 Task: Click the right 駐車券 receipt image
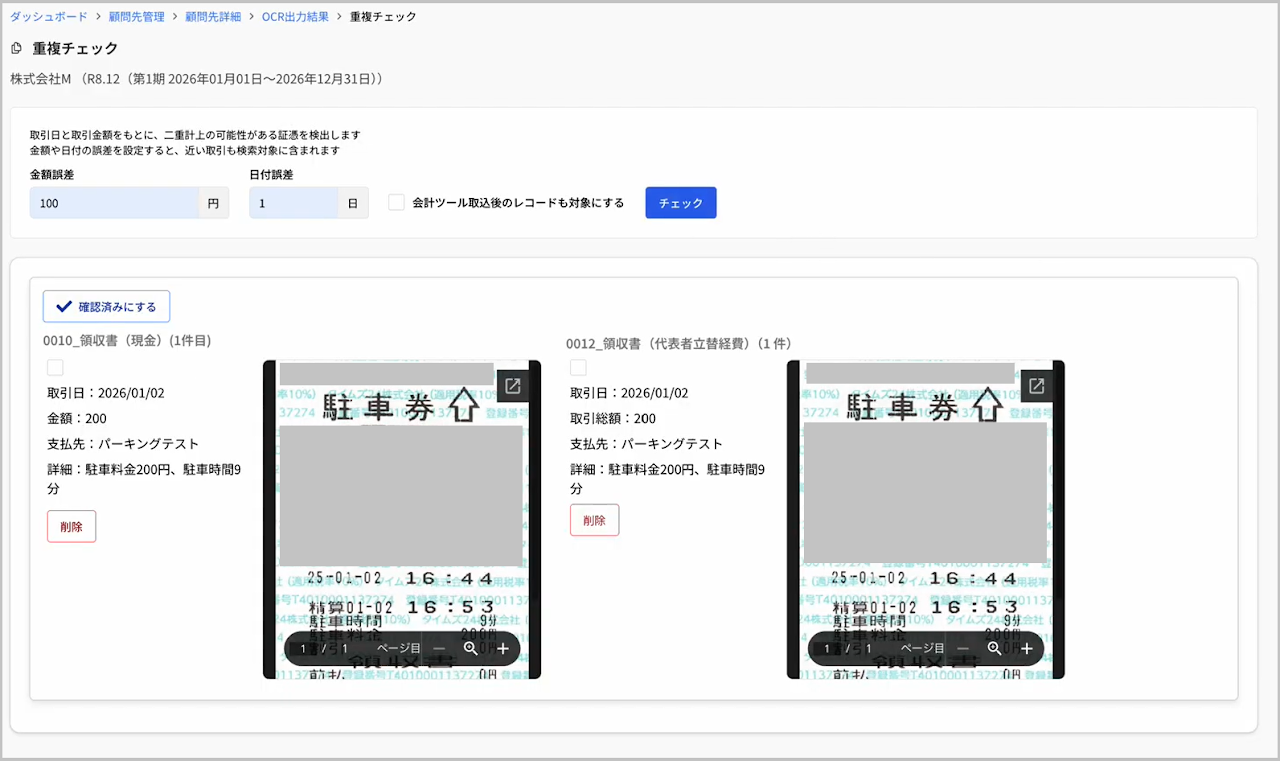pyautogui.click(x=926, y=520)
